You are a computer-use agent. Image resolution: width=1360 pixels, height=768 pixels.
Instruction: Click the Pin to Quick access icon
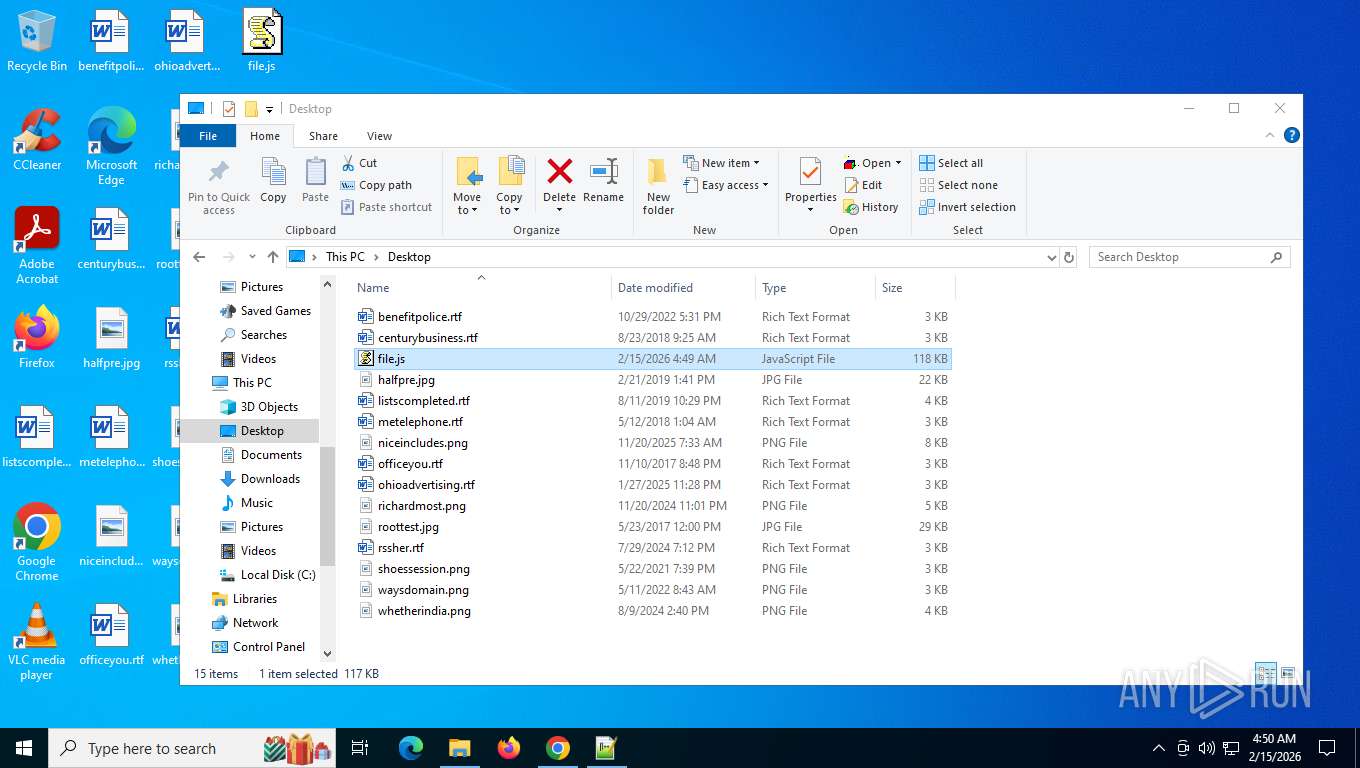pyautogui.click(x=218, y=172)
